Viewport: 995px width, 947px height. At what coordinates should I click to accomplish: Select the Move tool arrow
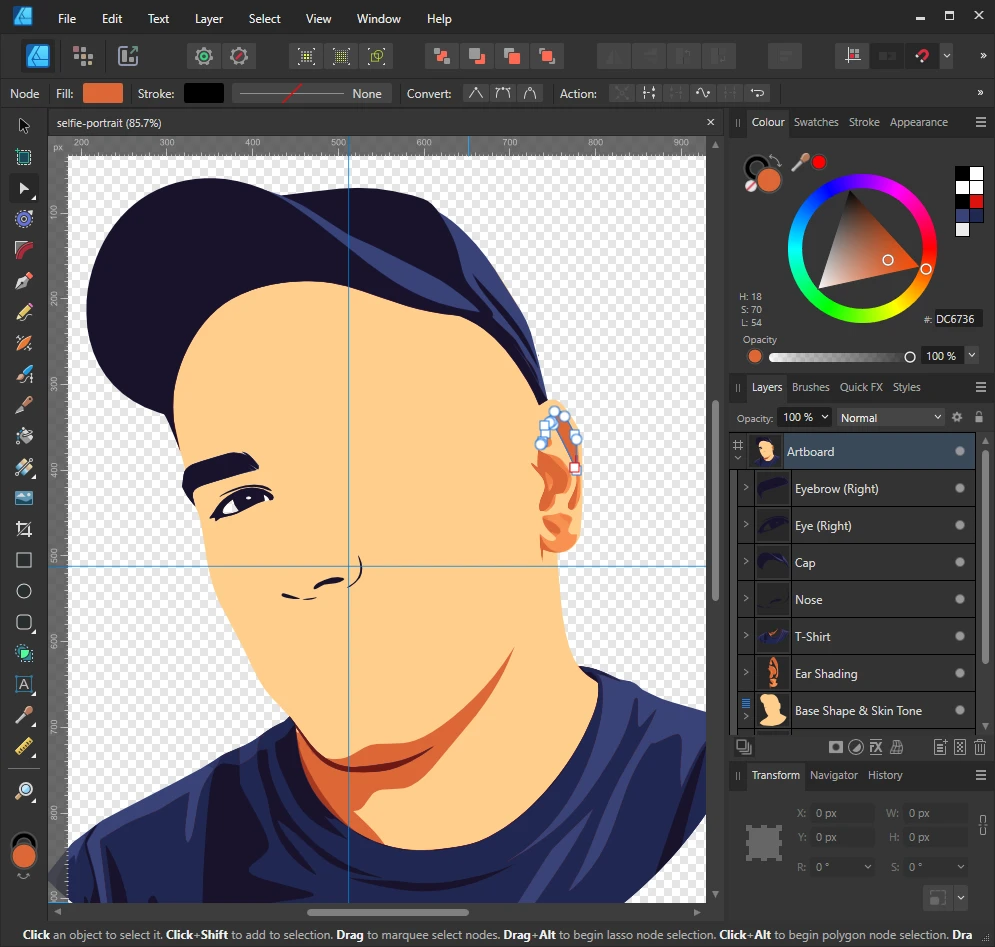[24, 126]
